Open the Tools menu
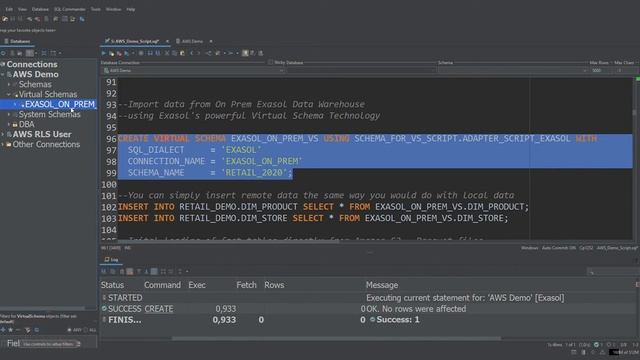The height and width of the screenshot is (360, 640). point(96,9)
